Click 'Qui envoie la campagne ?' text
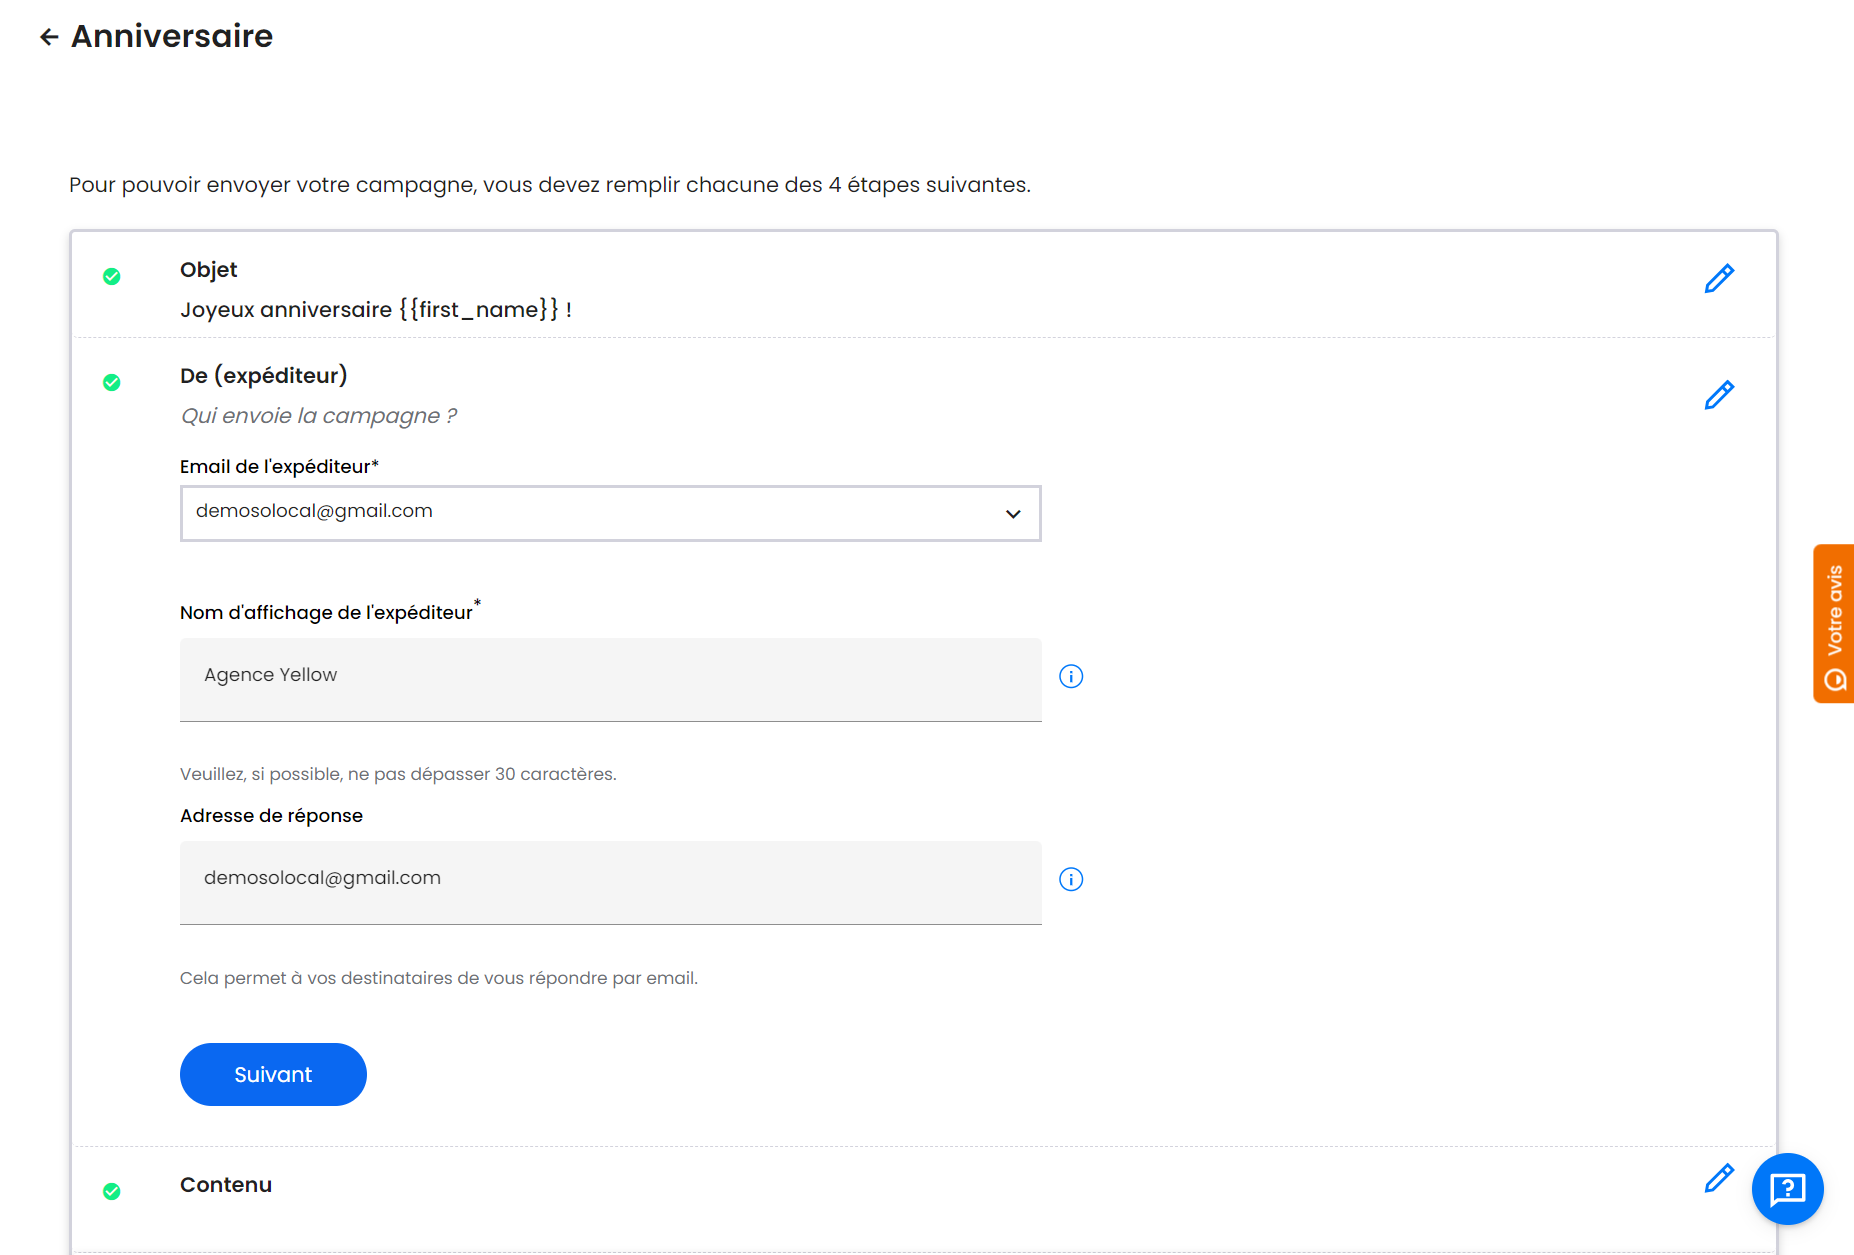This screenshot has height=1255, width=1854. [318, 416]
